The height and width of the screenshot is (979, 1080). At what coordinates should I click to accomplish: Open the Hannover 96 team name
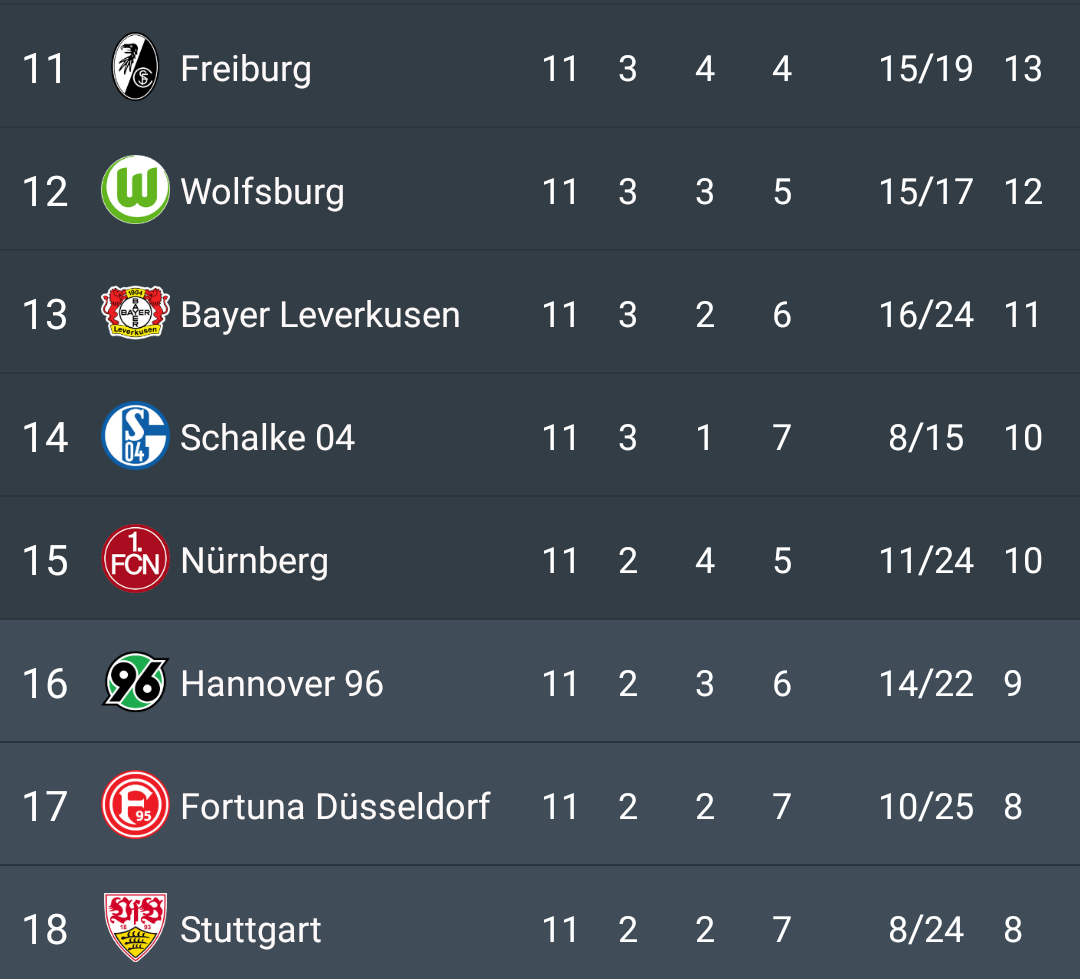(x=282, y=683)
